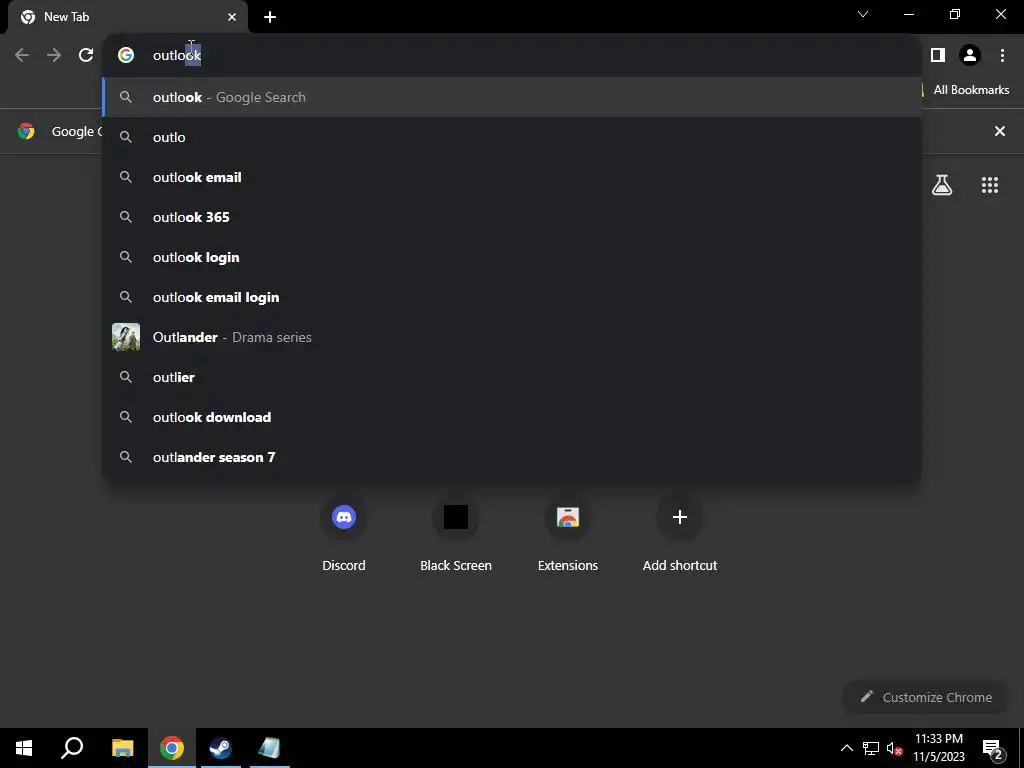The height and width of the screenshot is (768, 1024).
Task: Open the notification center icon
Action: [x=993, y=748]
